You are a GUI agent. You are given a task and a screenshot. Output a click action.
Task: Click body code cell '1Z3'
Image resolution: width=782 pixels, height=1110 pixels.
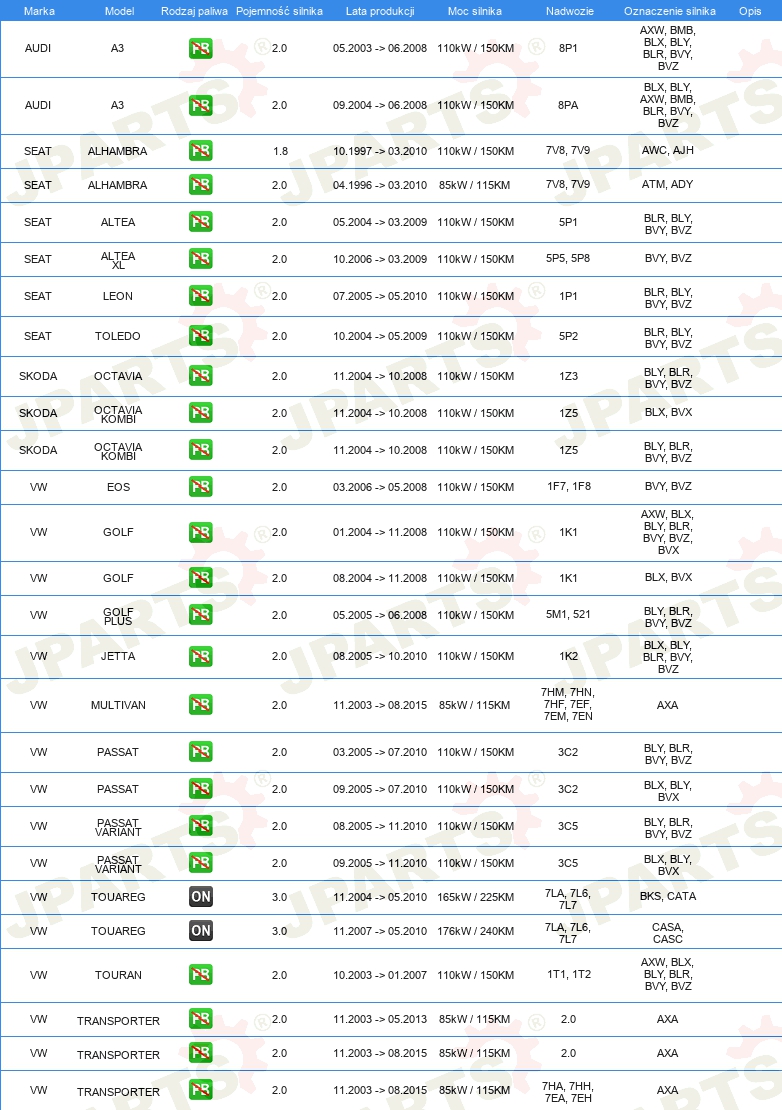(x=568, y=377)
